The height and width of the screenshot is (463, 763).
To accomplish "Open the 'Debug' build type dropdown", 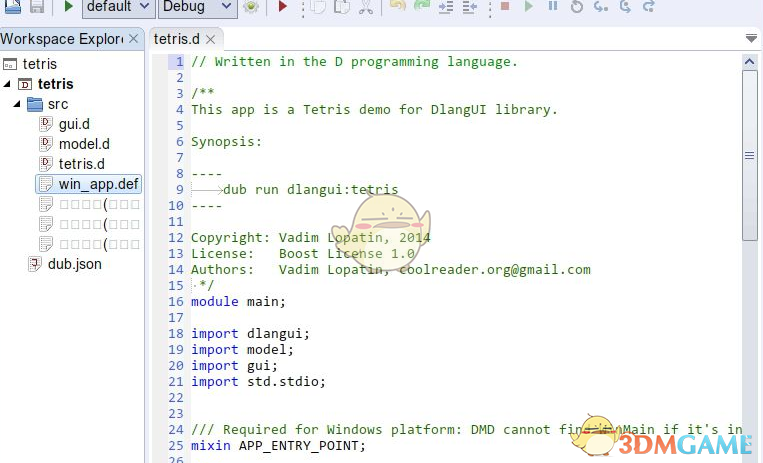I will [x=198, y=7].
